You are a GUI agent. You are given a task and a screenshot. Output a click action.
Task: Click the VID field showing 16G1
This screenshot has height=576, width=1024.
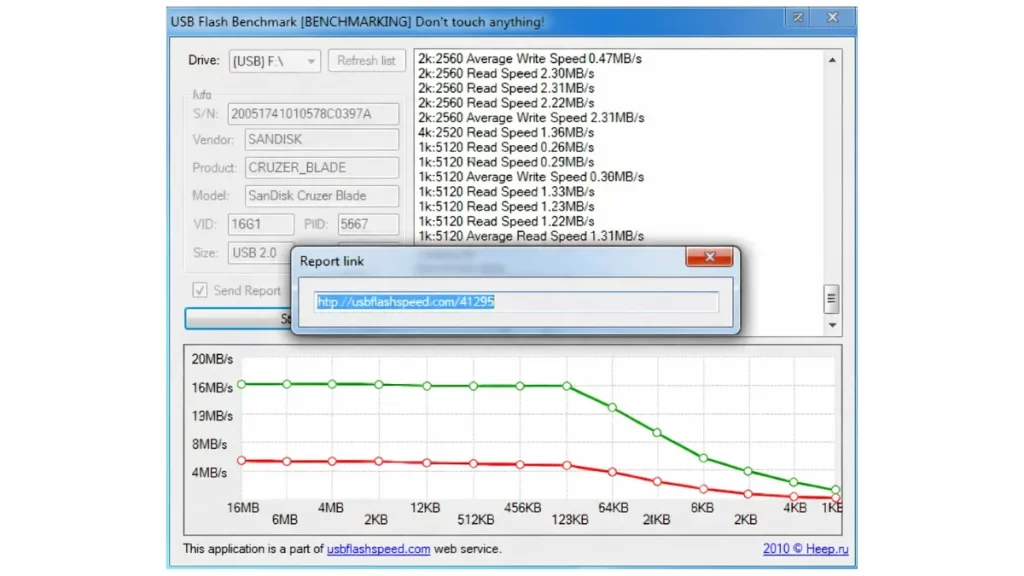point(260,224)
